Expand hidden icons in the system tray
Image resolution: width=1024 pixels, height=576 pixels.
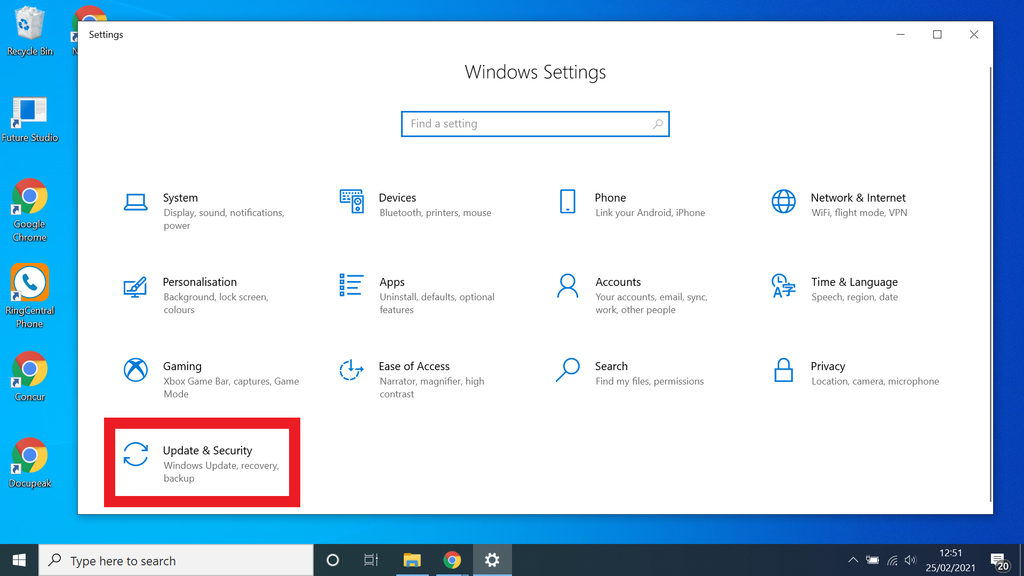pyautogui.click(x=853, y=560)
